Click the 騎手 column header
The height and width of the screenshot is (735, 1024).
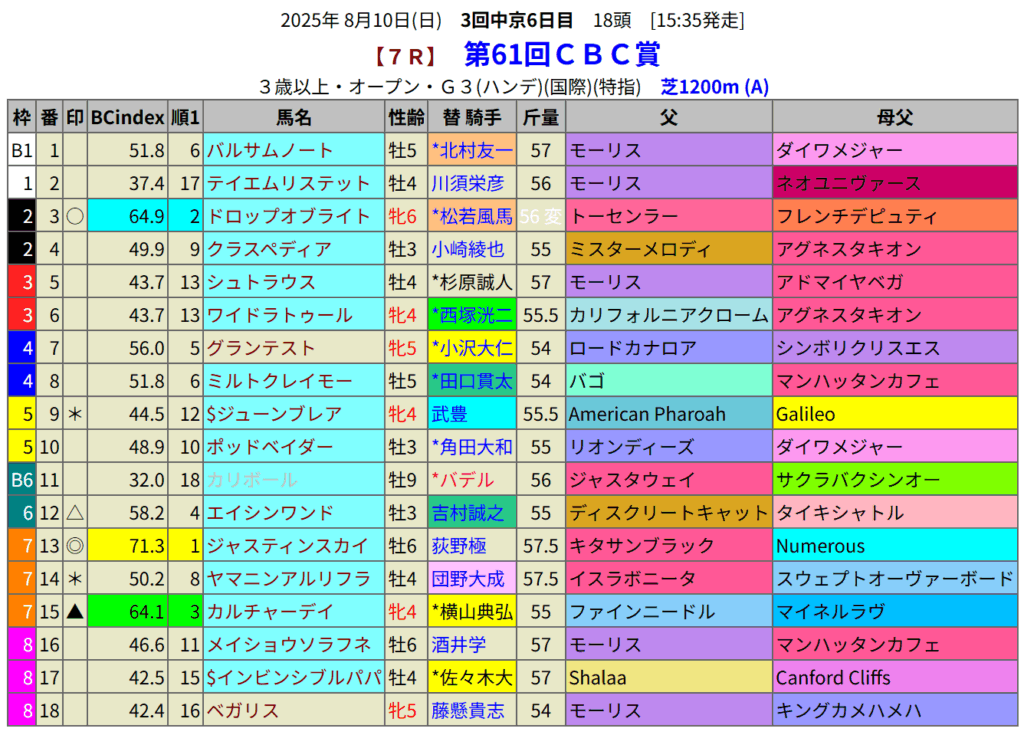(x=472, y=117)
